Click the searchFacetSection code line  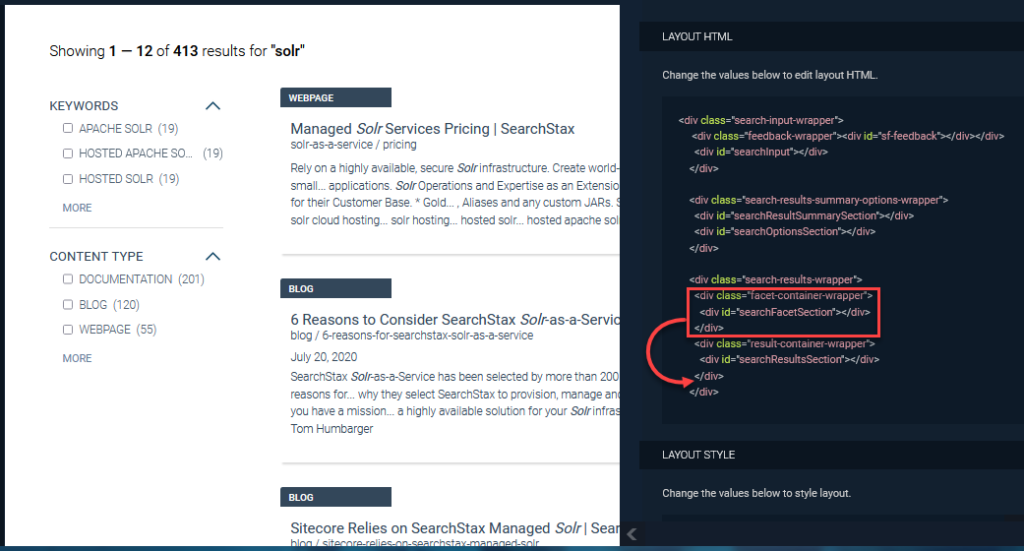coord(784,312)
